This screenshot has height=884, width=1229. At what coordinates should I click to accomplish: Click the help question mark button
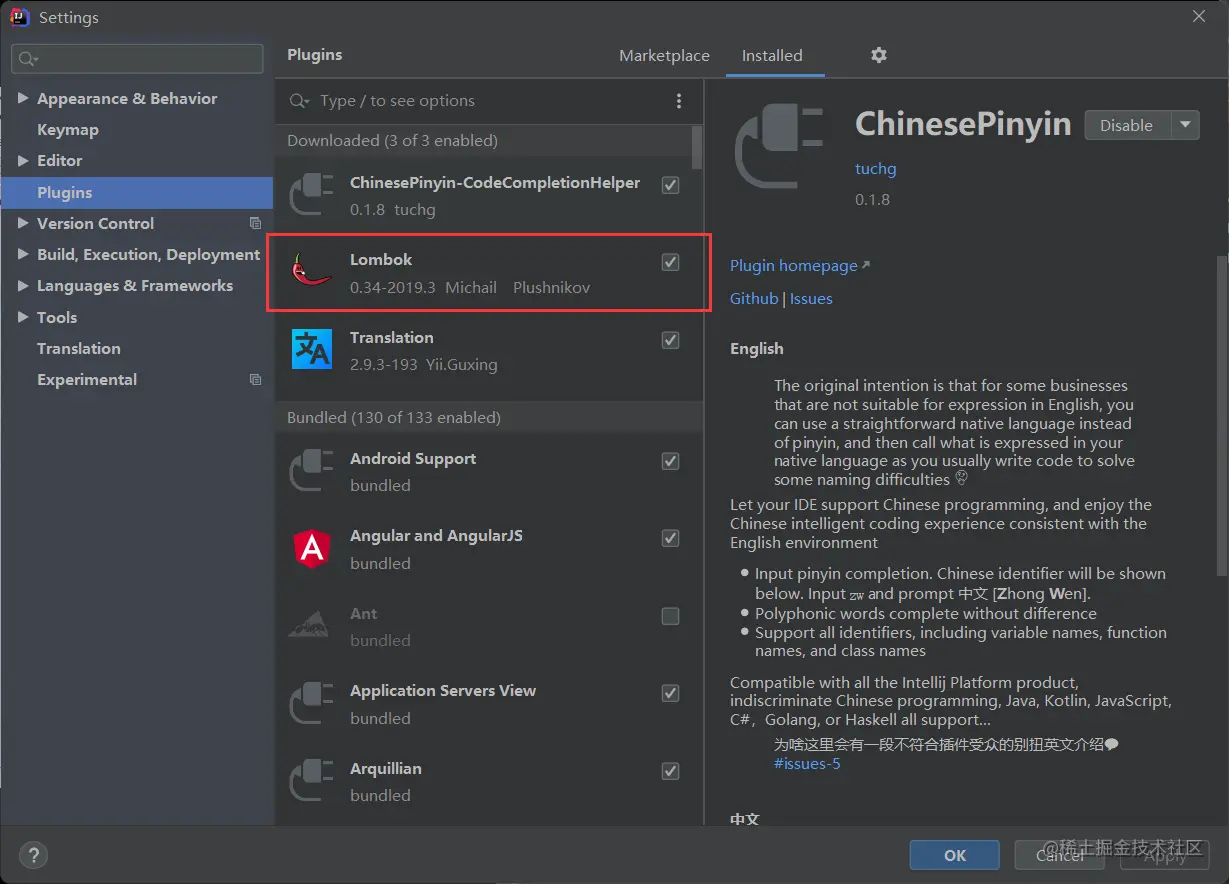(x=33, y=855)
